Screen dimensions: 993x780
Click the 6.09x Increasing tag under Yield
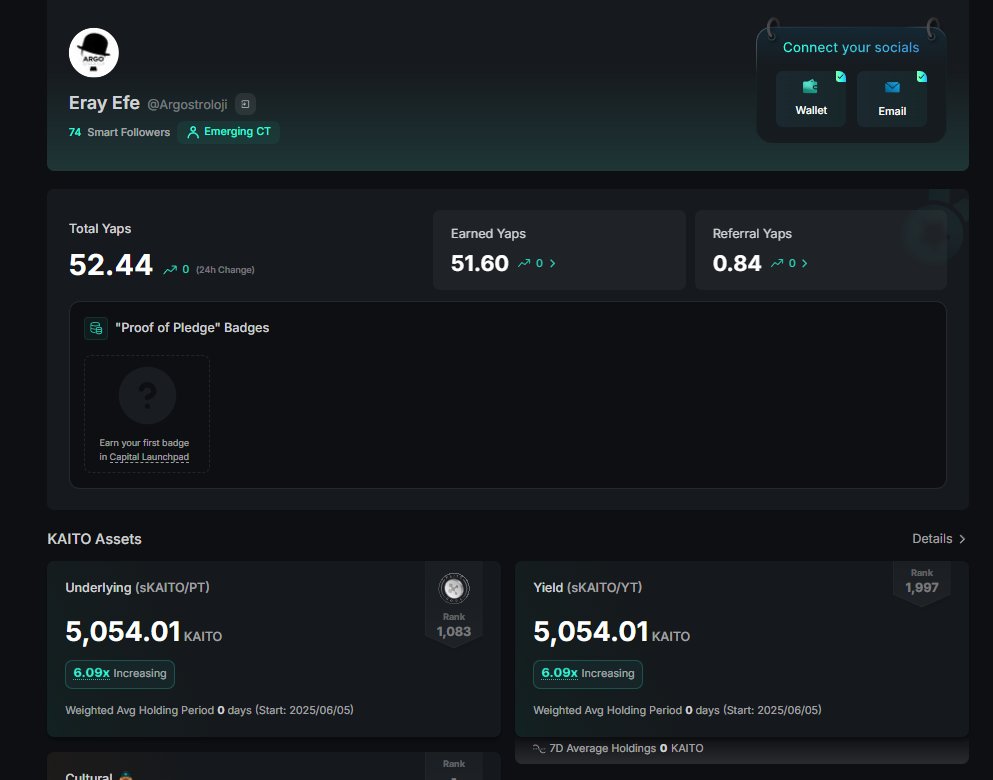588,674
